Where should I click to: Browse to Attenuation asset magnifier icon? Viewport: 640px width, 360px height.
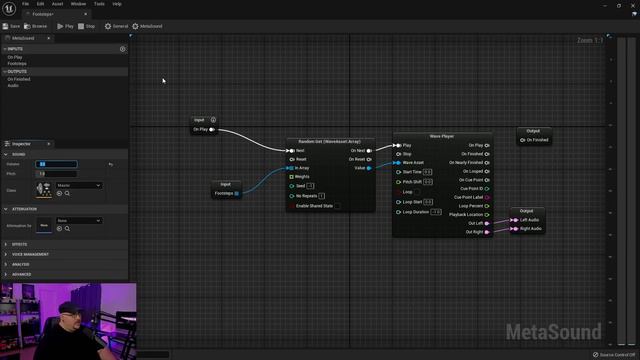tap(67, 229)
